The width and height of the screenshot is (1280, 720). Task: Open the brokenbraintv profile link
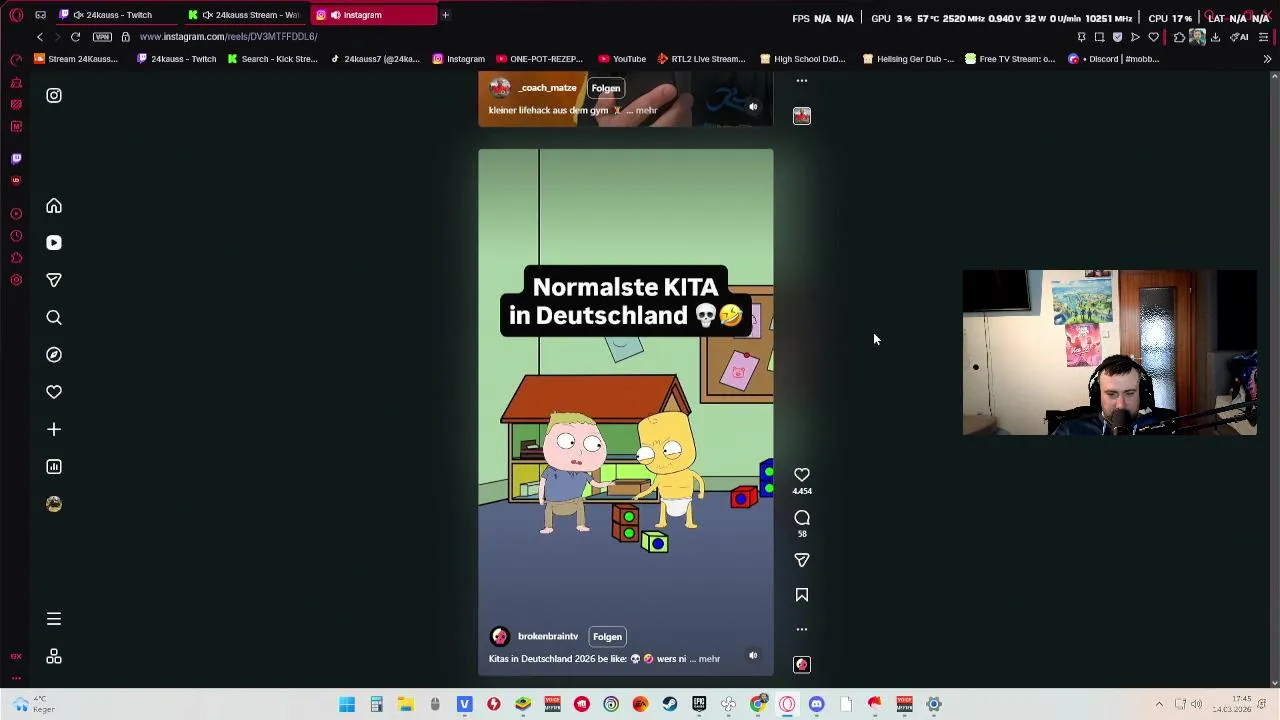(548, 637)
